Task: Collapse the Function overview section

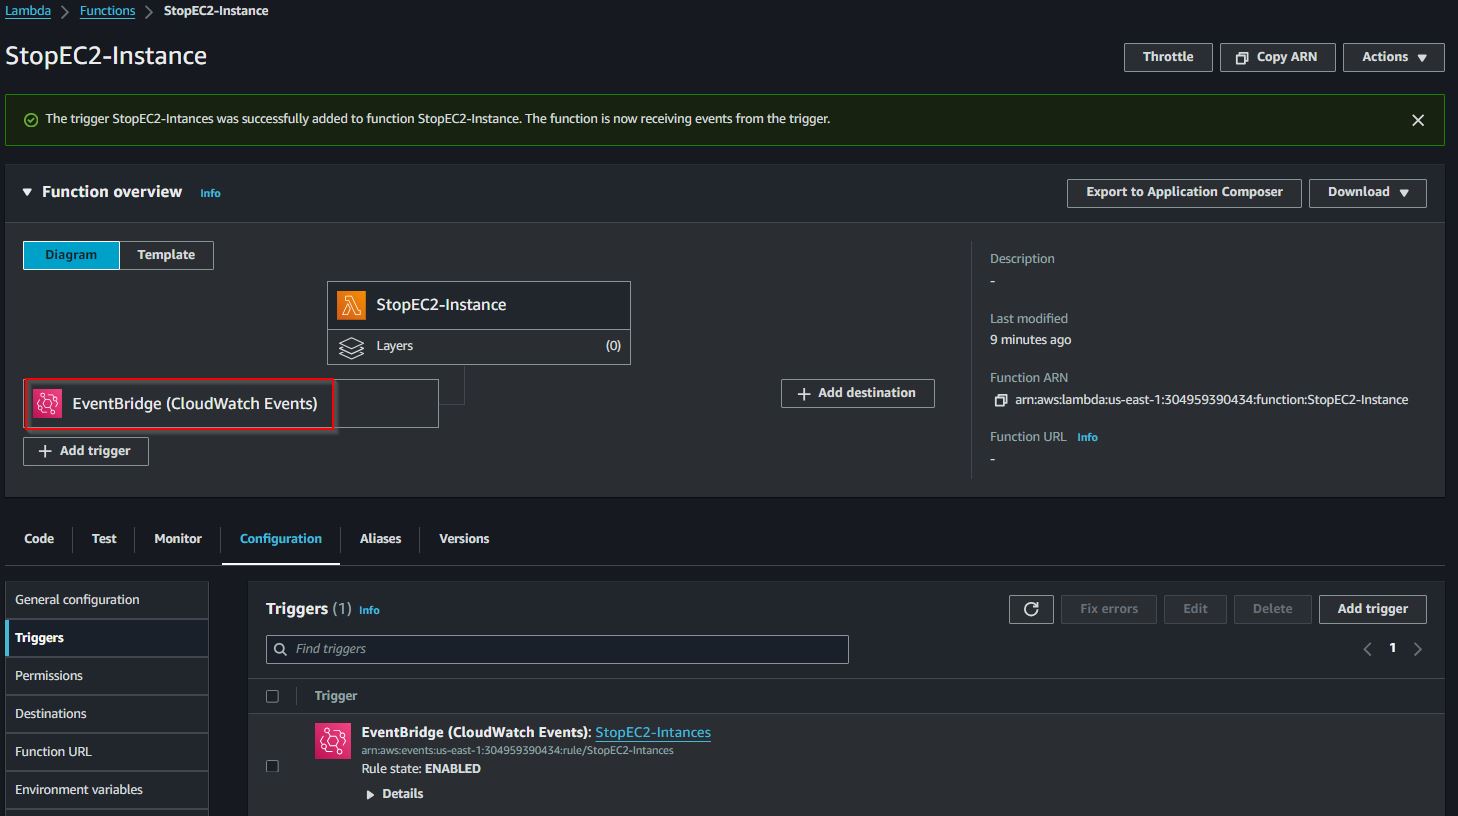Action: pyautogui.click(x=27, y=192)
